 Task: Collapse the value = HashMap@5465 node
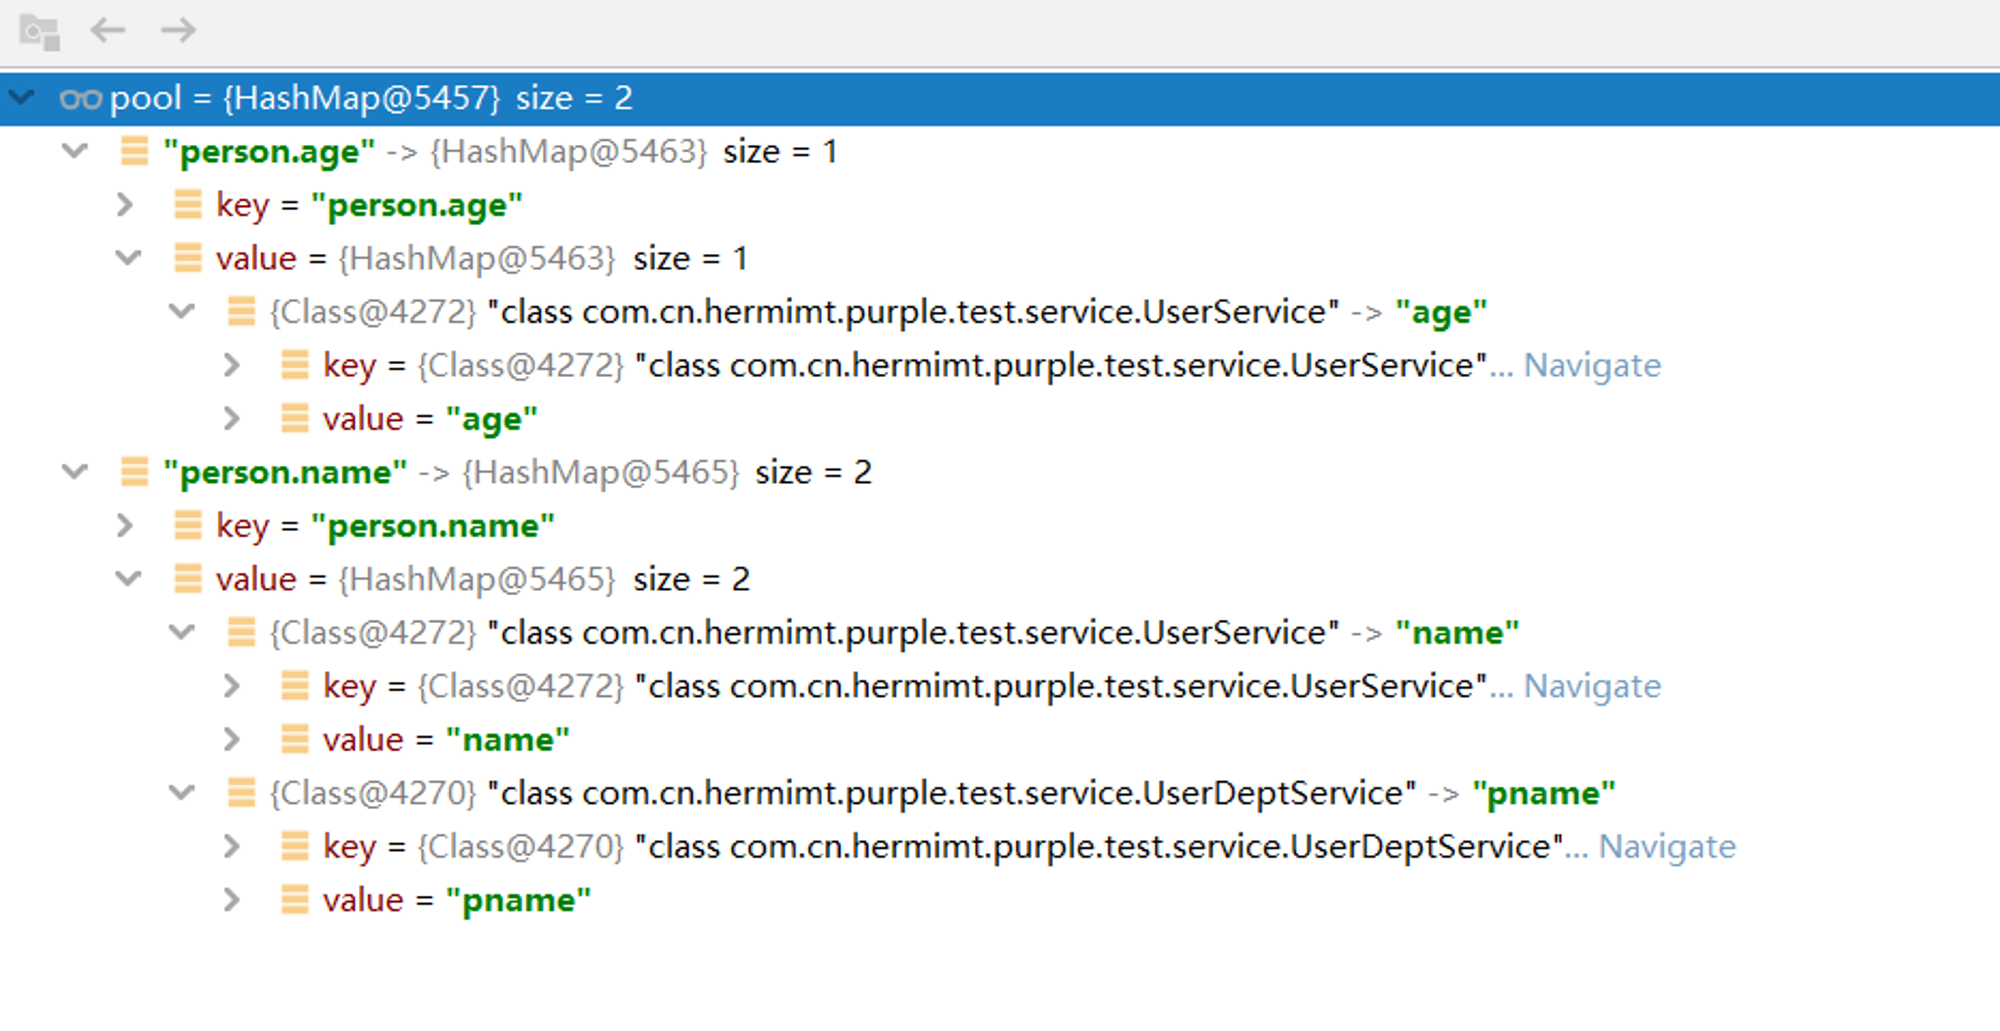pyautogui.click(x=128, y=579)
